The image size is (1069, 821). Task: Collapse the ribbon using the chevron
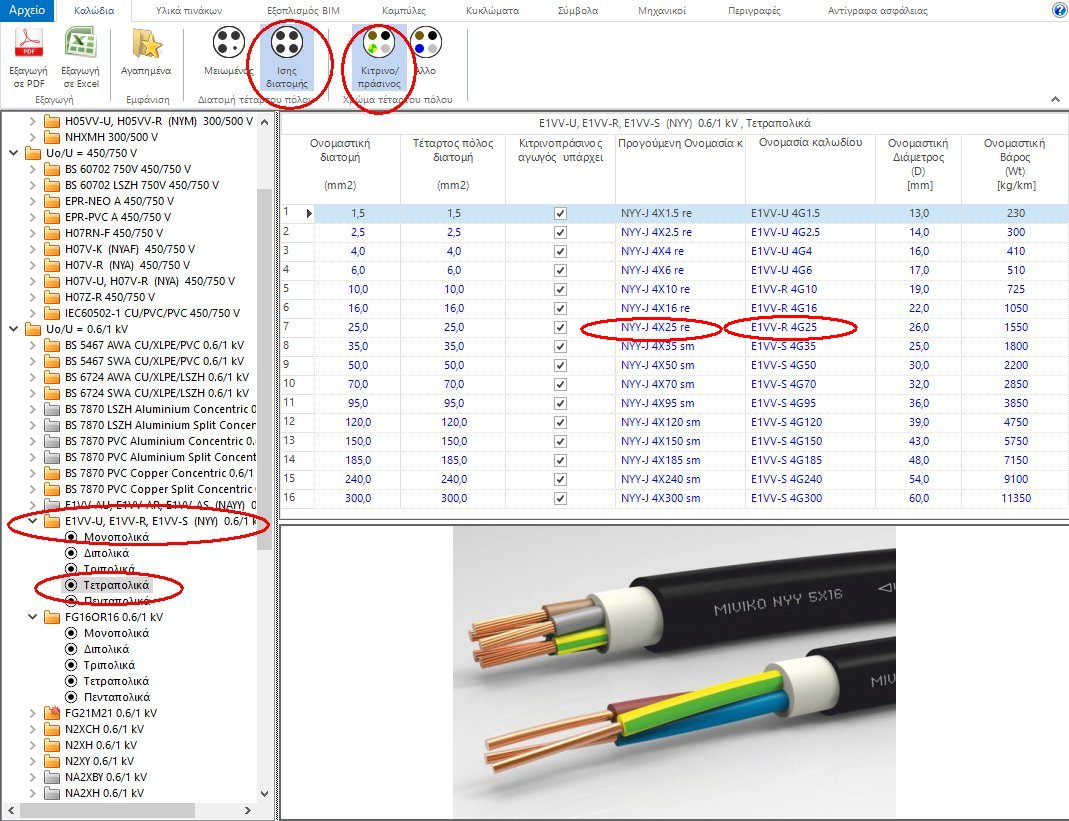tap(1055, 100)
